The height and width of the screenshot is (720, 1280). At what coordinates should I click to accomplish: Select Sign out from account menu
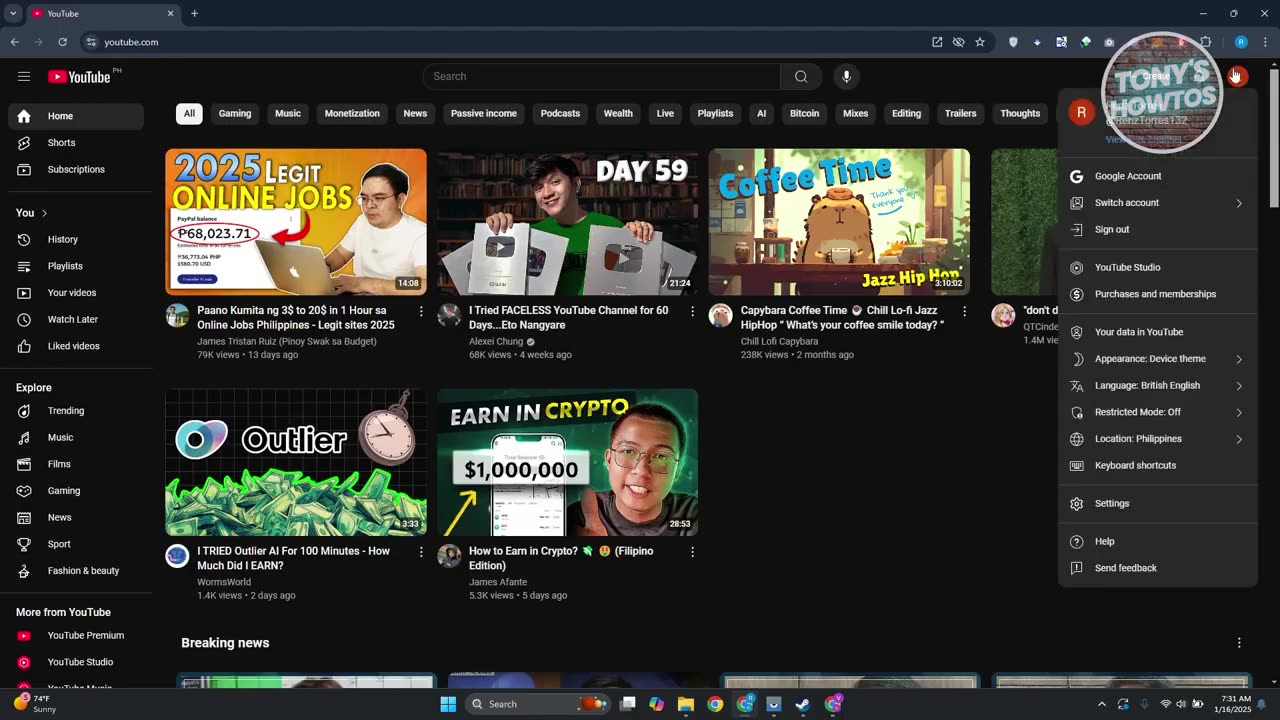1157,230
